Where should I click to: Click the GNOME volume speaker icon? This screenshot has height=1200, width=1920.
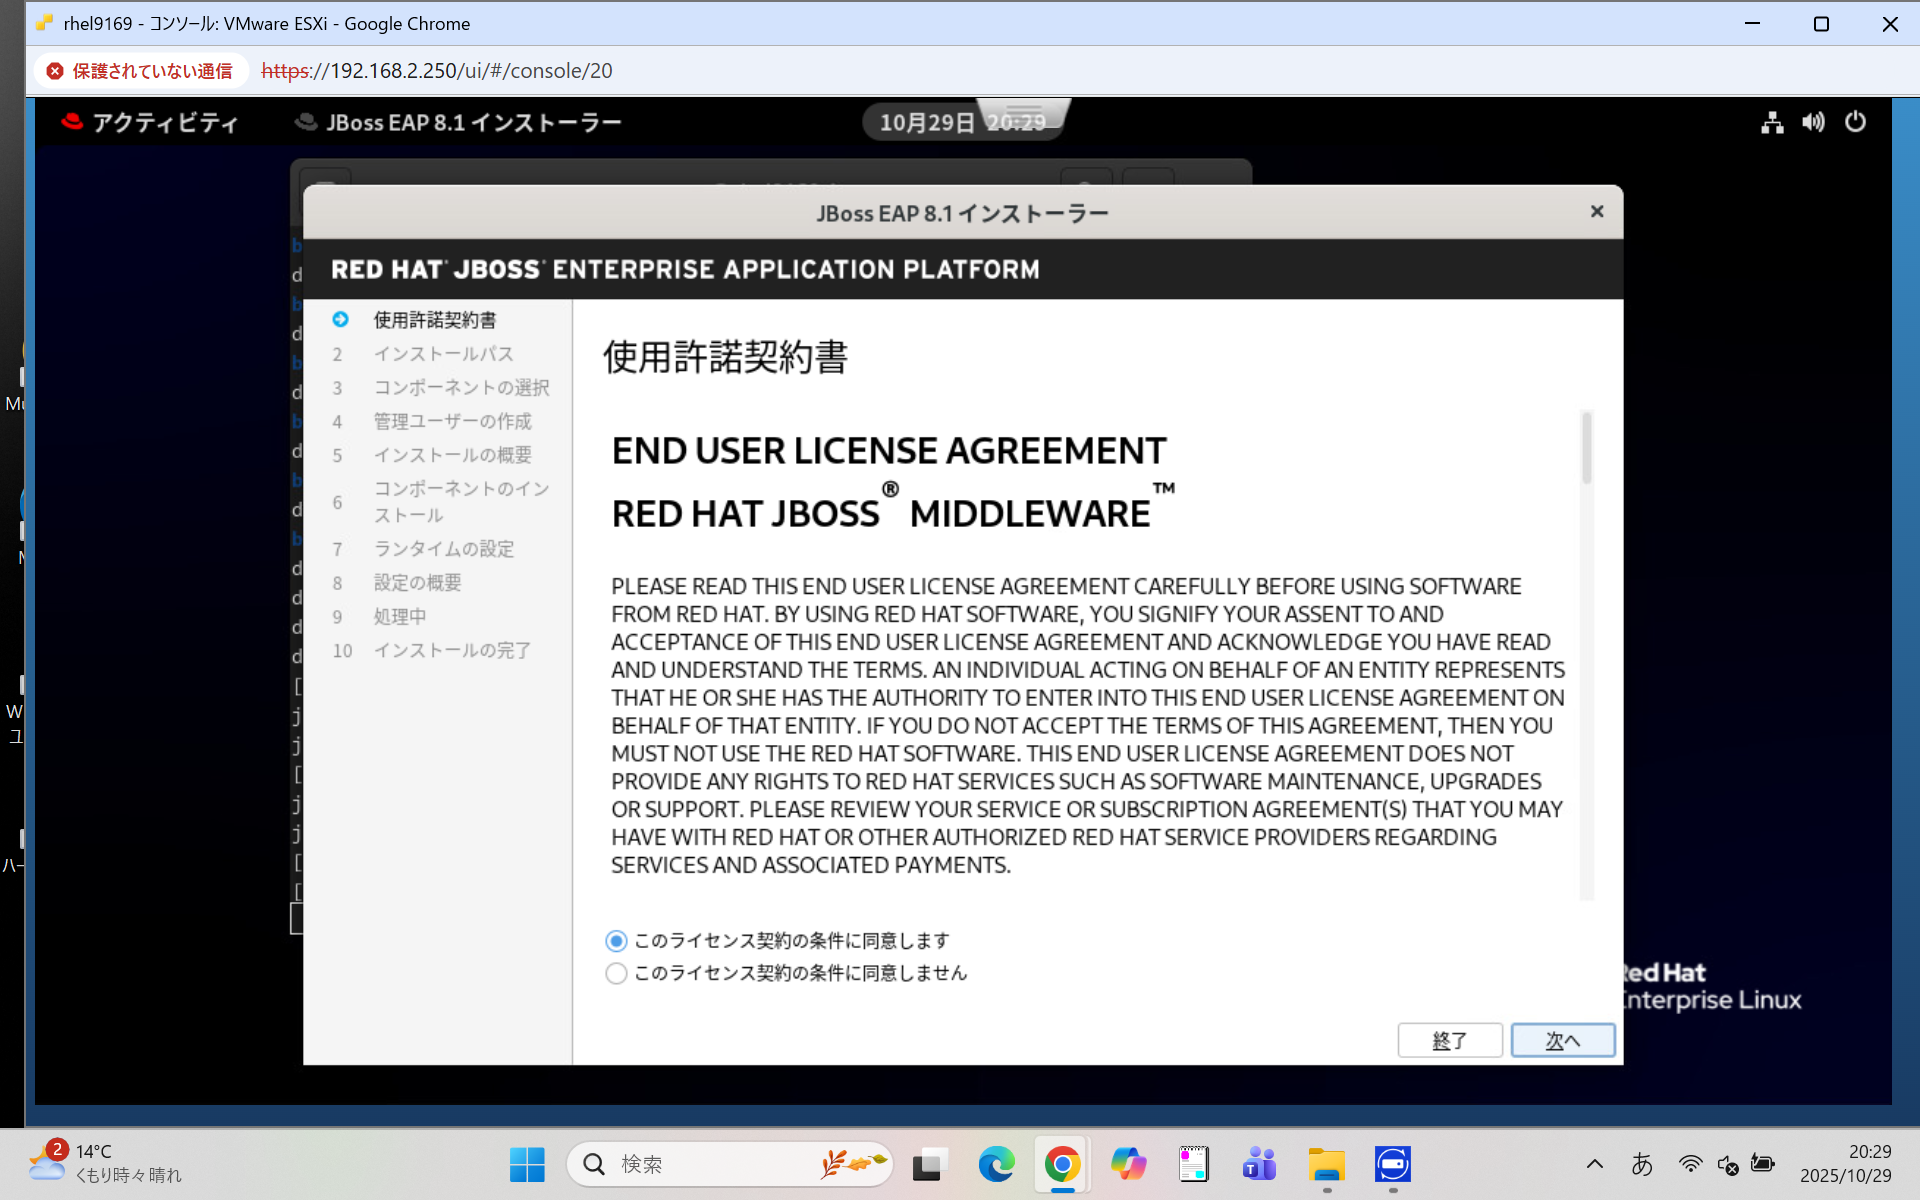1813,122
